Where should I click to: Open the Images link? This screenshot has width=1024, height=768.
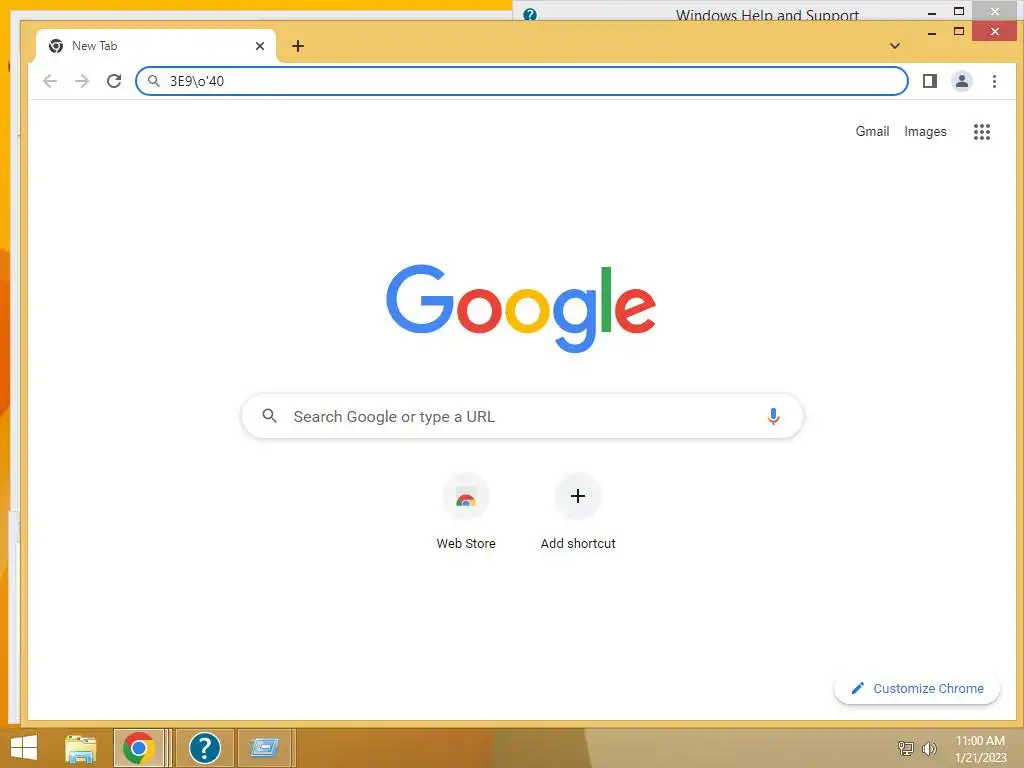tap(925, 132)
